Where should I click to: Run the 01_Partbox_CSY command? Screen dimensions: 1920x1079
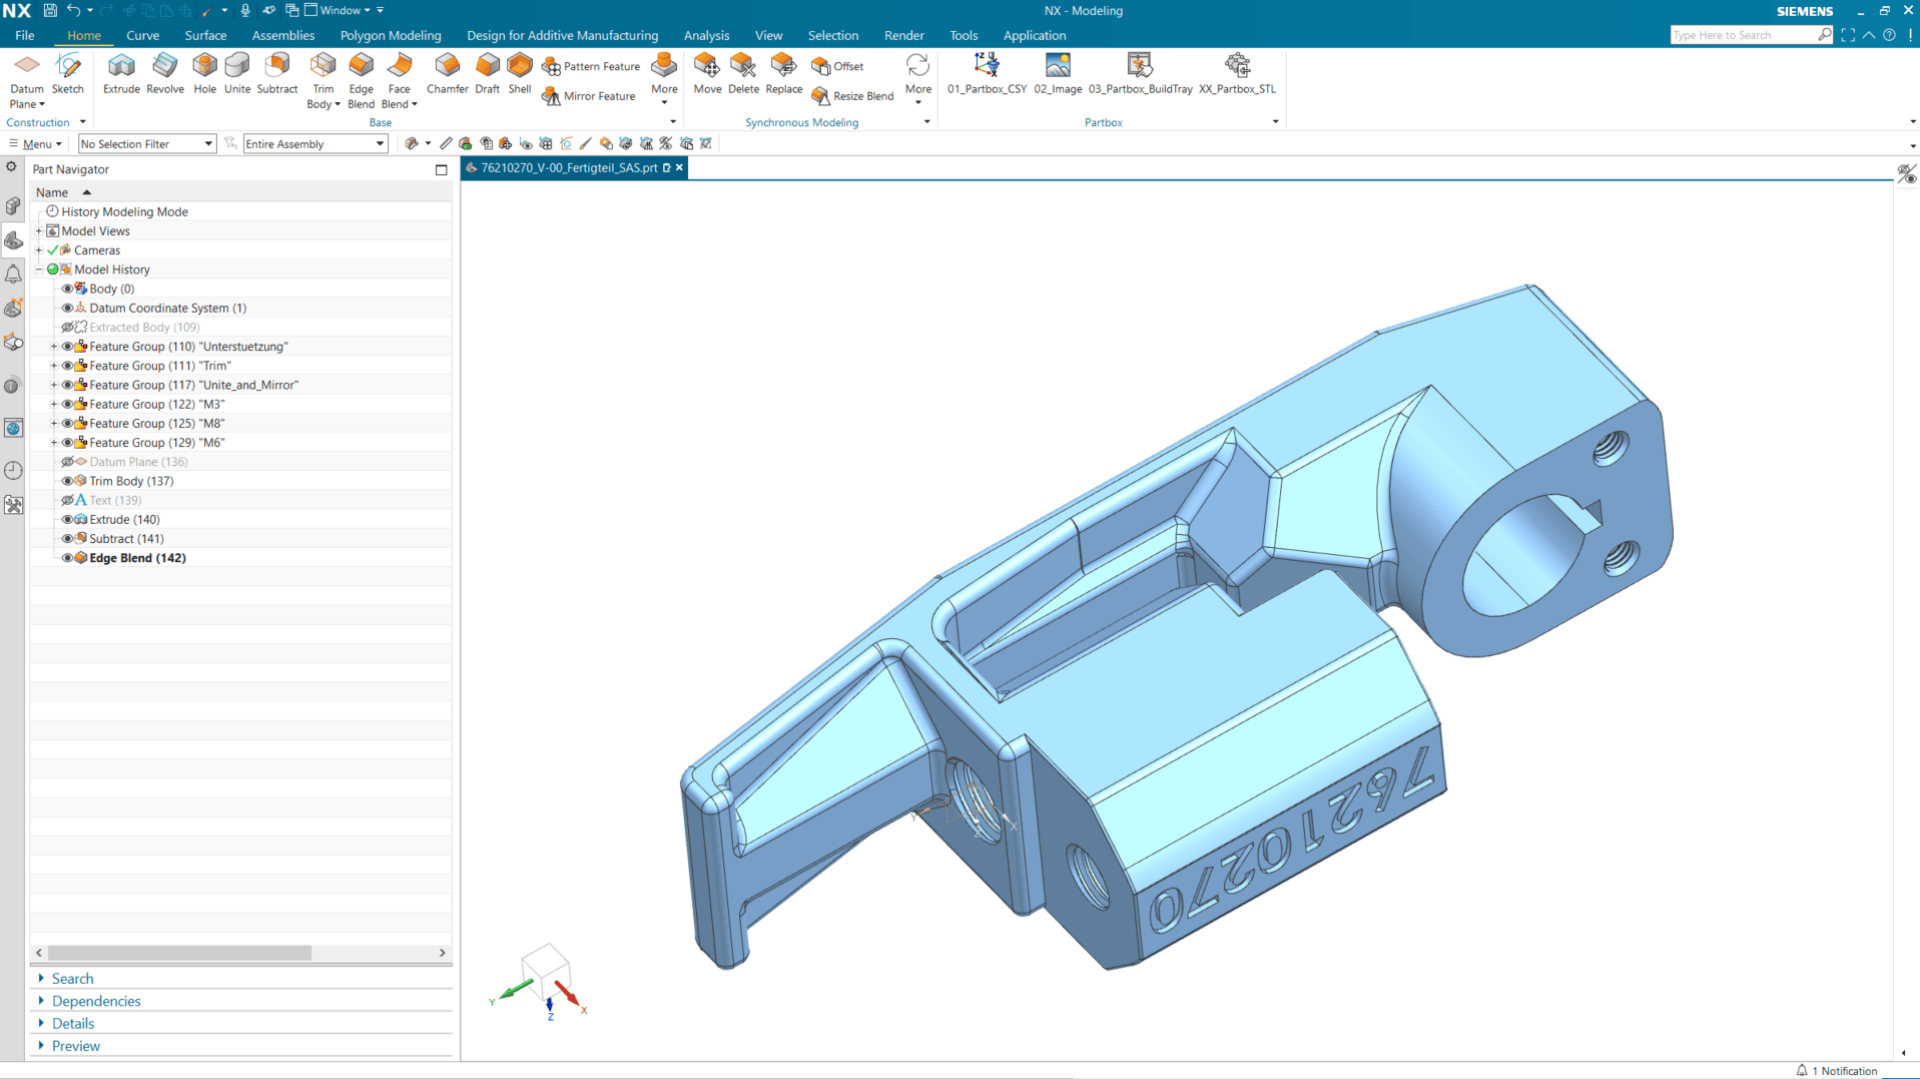pos(987,73)
